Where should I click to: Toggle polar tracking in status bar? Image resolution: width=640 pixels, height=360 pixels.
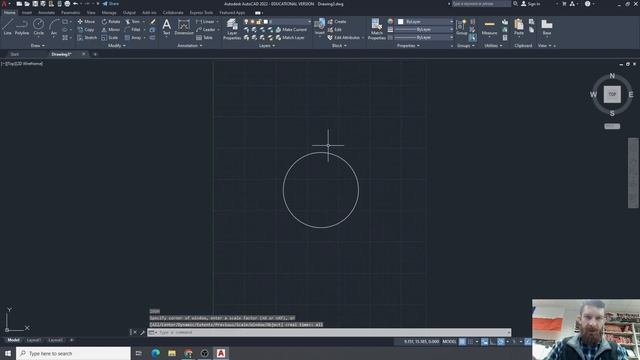501,342
